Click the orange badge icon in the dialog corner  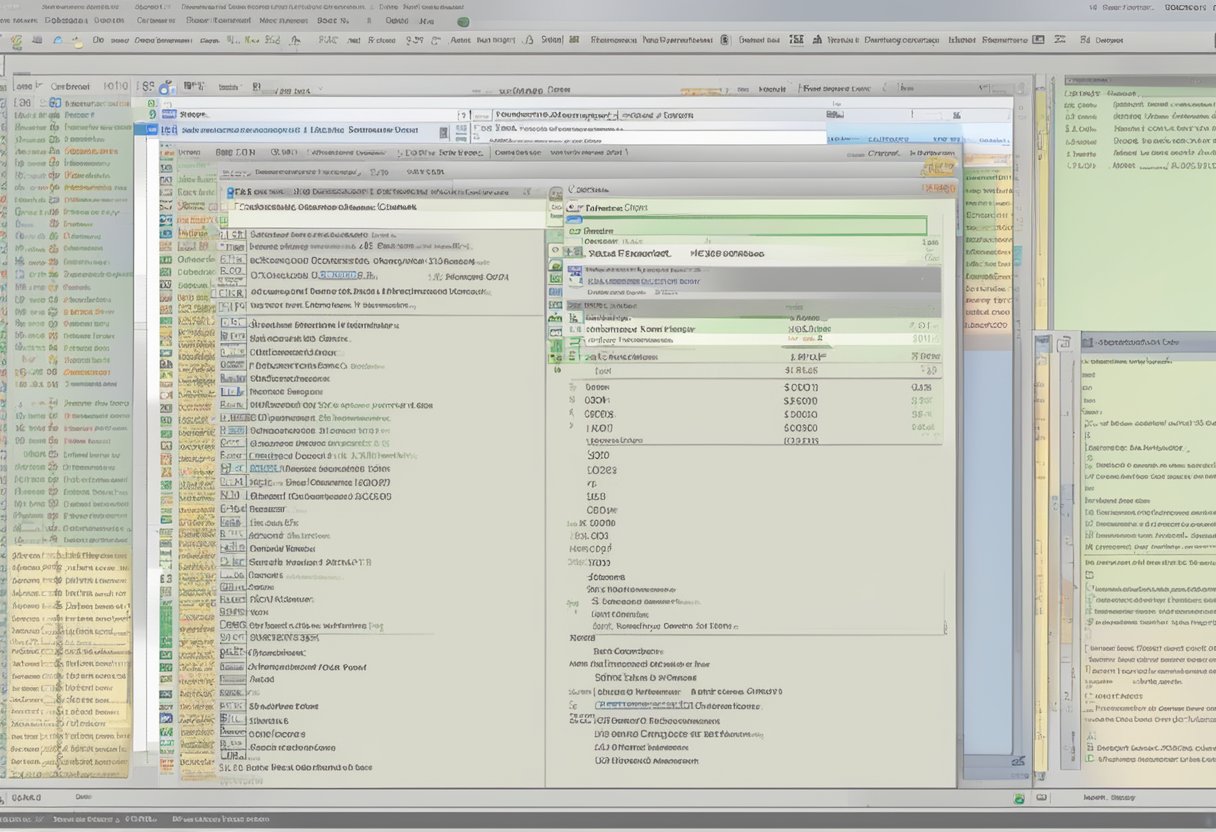[939, 166]
